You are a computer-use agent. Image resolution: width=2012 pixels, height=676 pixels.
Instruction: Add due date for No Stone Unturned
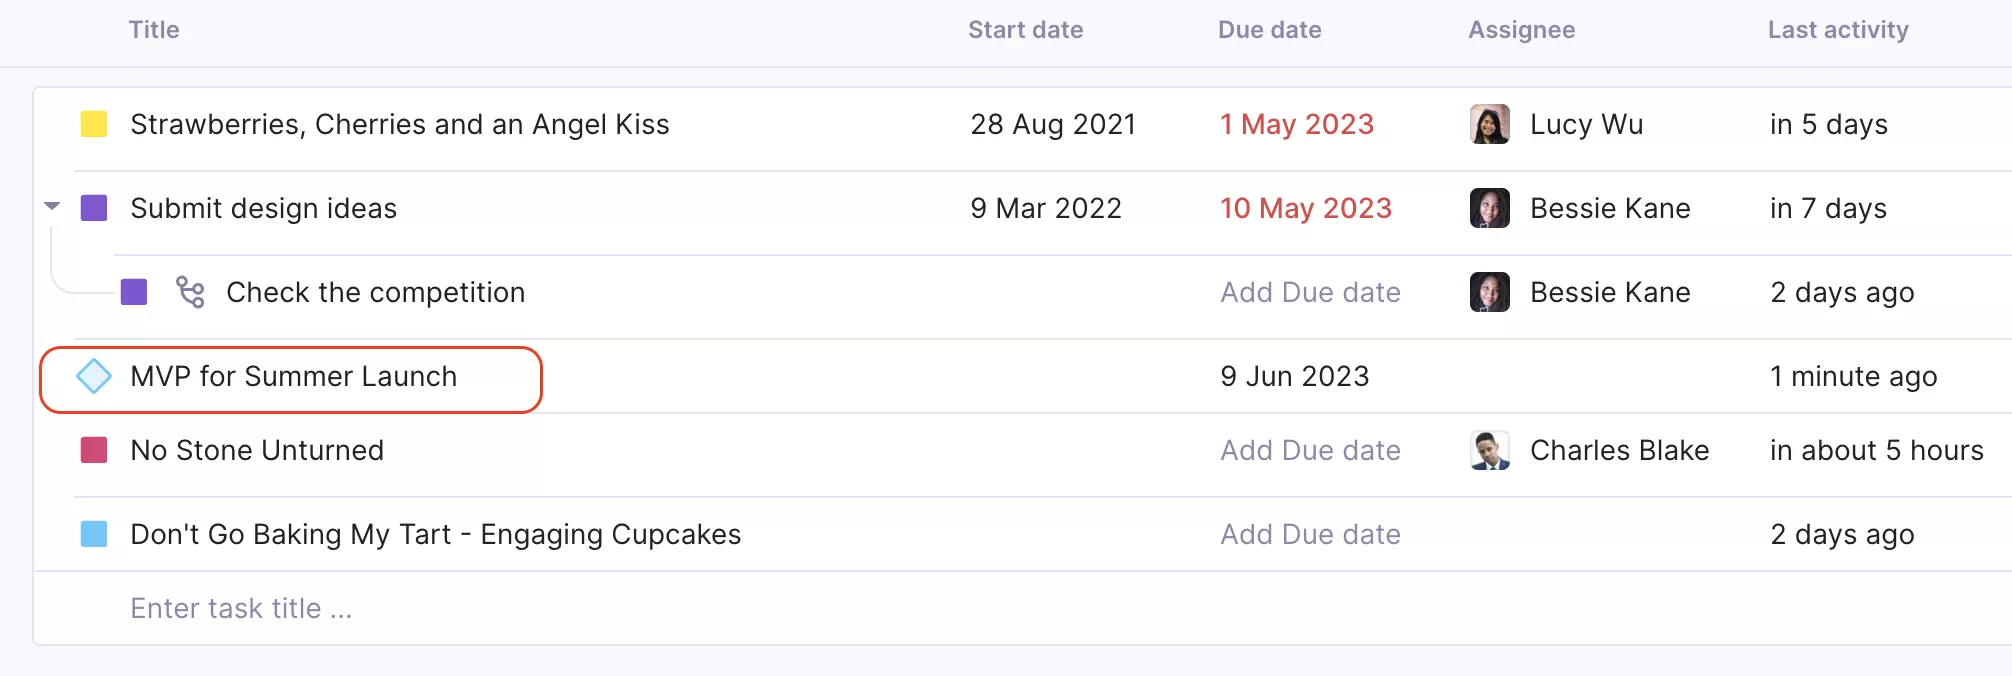pos(1310,450)
